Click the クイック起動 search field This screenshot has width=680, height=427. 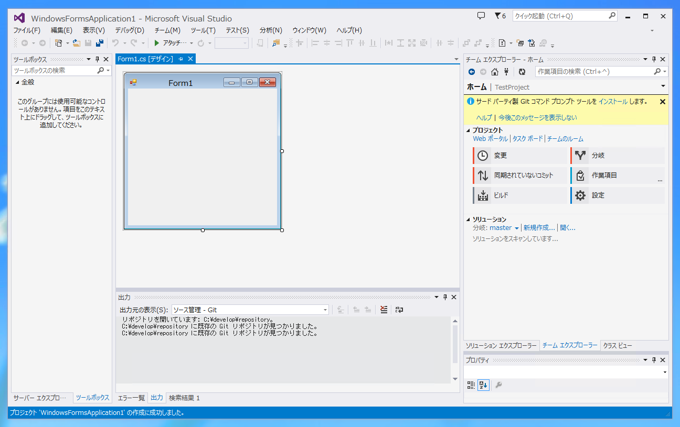(565, 16)
